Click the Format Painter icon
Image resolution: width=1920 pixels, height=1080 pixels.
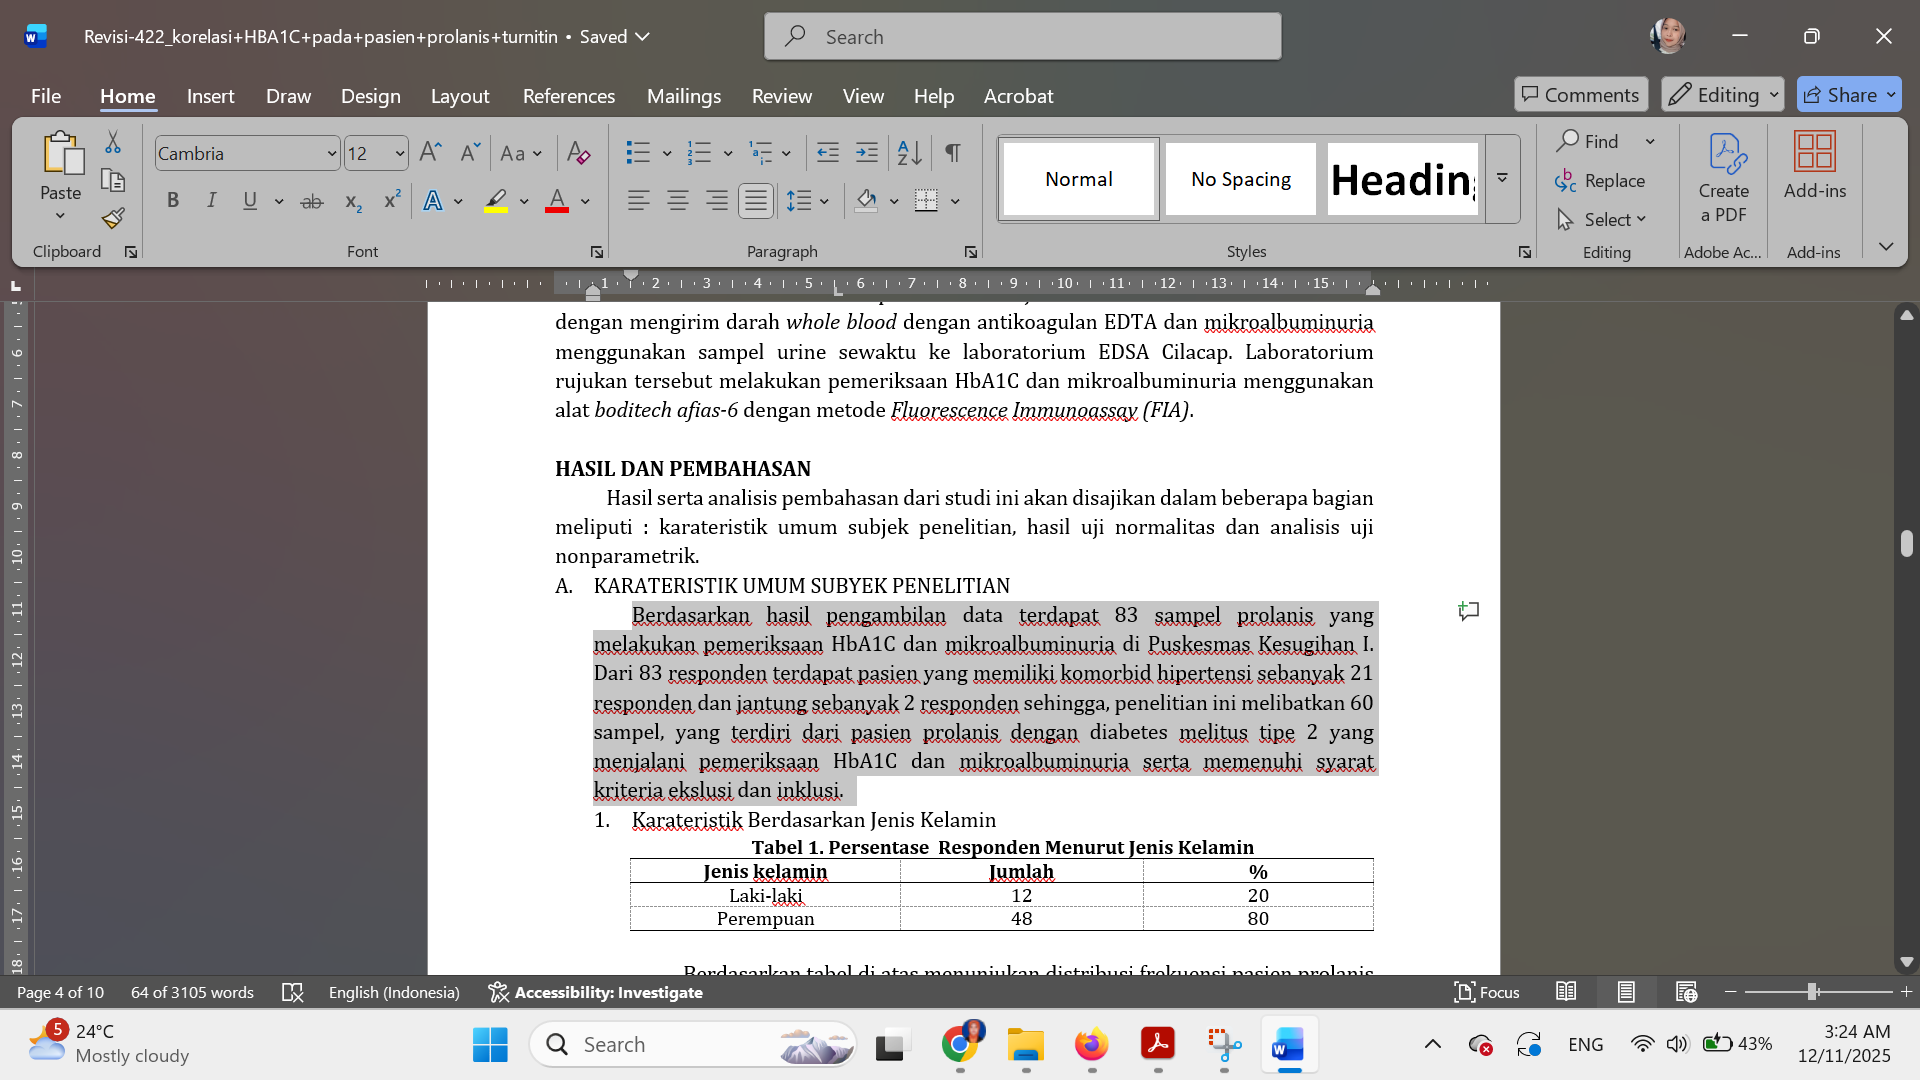113,218
